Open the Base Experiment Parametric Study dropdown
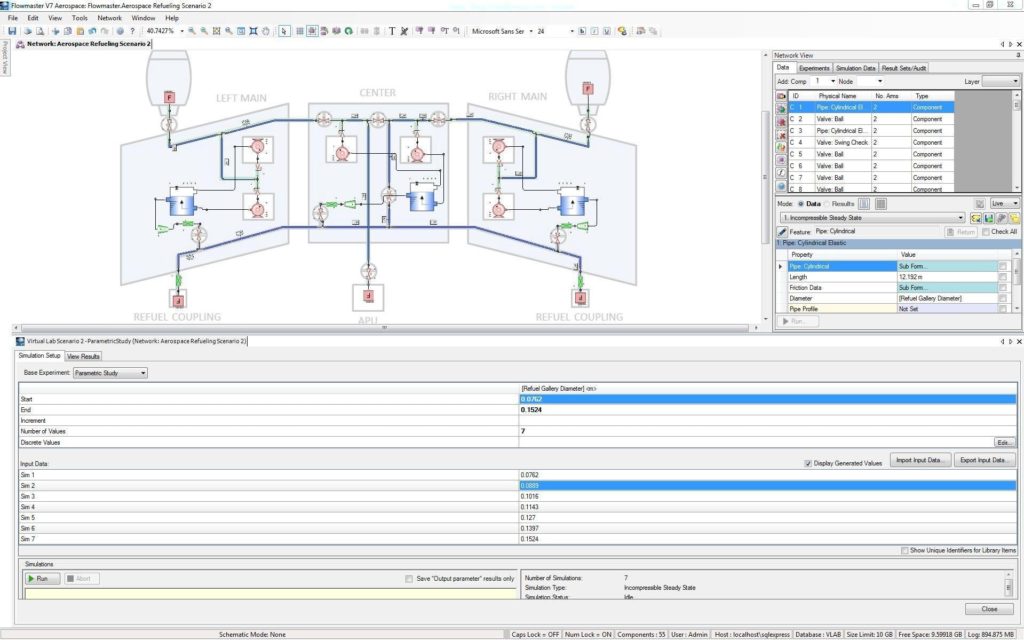Image resolution: width=1024 pixels, height=640 pixels. (110, 373)
